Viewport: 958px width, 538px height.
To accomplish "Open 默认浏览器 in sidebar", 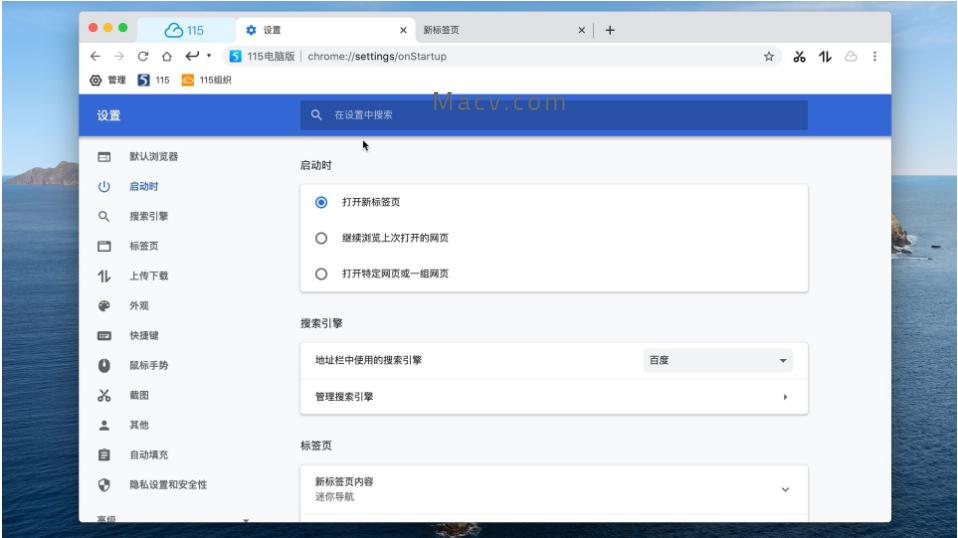I will [x=153, y=156].
